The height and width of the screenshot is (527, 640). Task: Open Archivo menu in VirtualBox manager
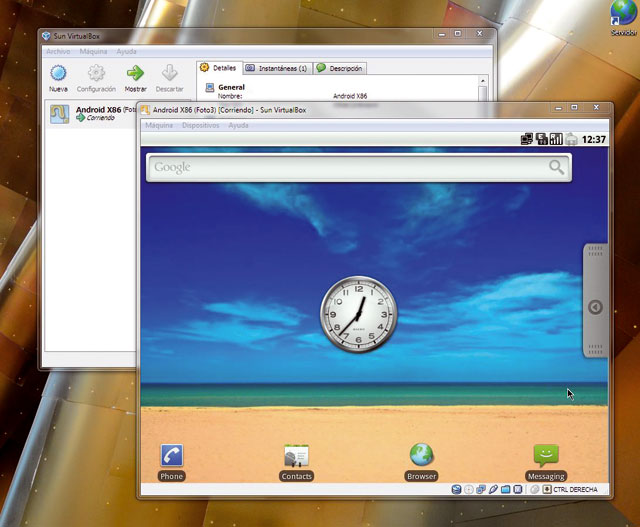58,51
